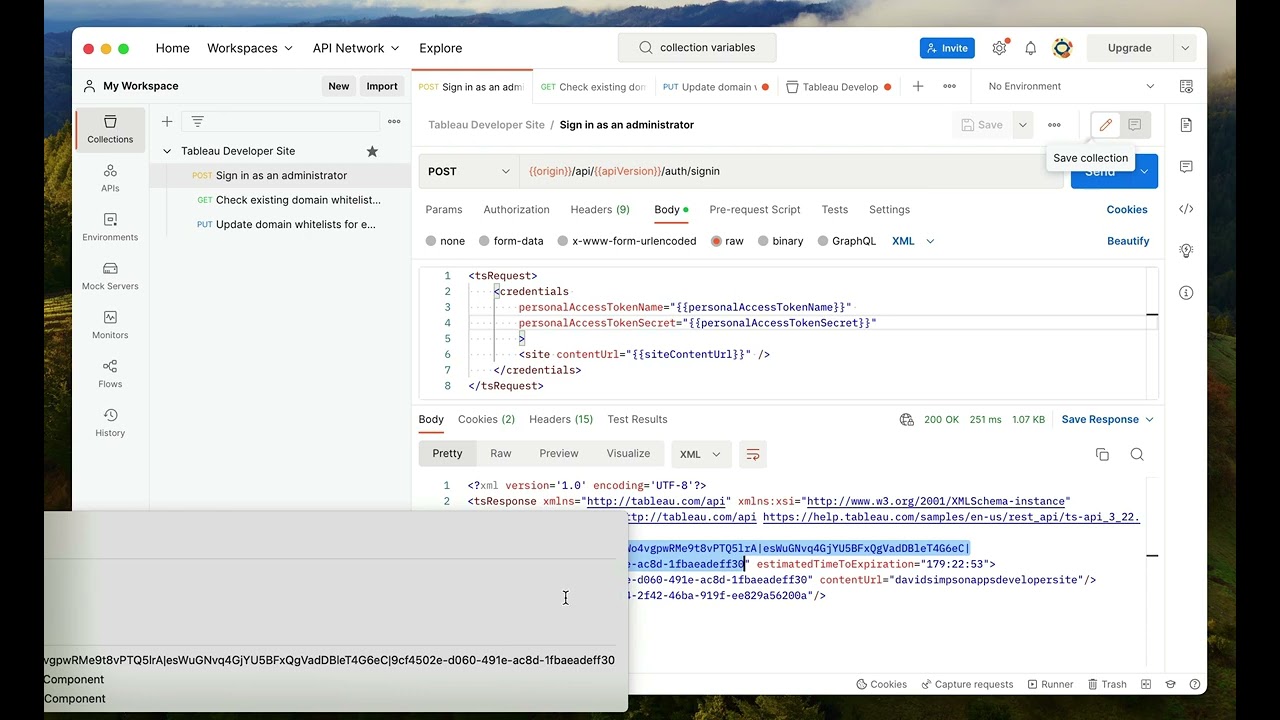This screenshot has height=720, width=1280.
Task: Open tab options ellipsis next to plus
Action: pos(949,86)
